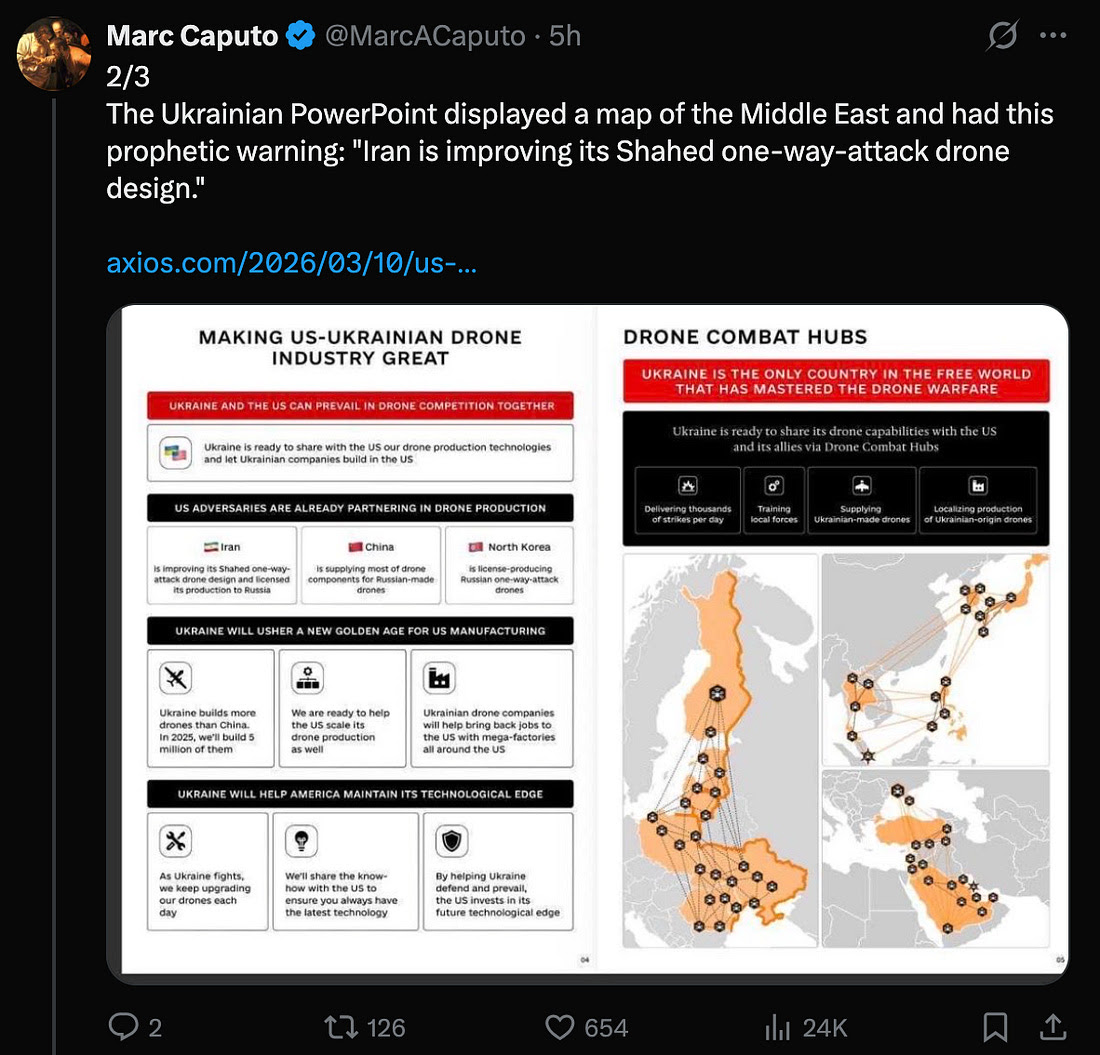Open the Grok explain-post icon
This screenshot has height=1055, width=1100.
point(1002,36)
